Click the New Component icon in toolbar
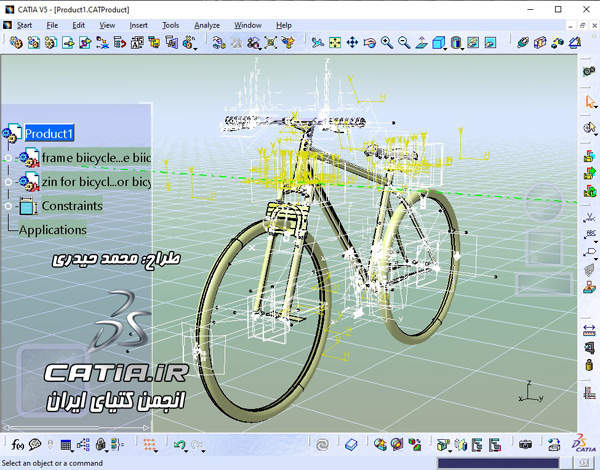This screenshot has width=600, height=470. [x=16, y=42]
